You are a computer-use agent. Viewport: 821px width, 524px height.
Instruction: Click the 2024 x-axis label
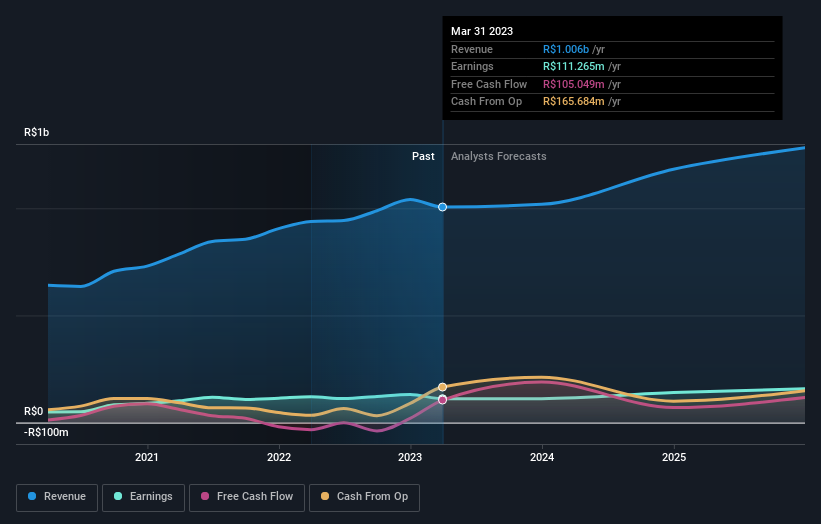[x=542, y=458]
